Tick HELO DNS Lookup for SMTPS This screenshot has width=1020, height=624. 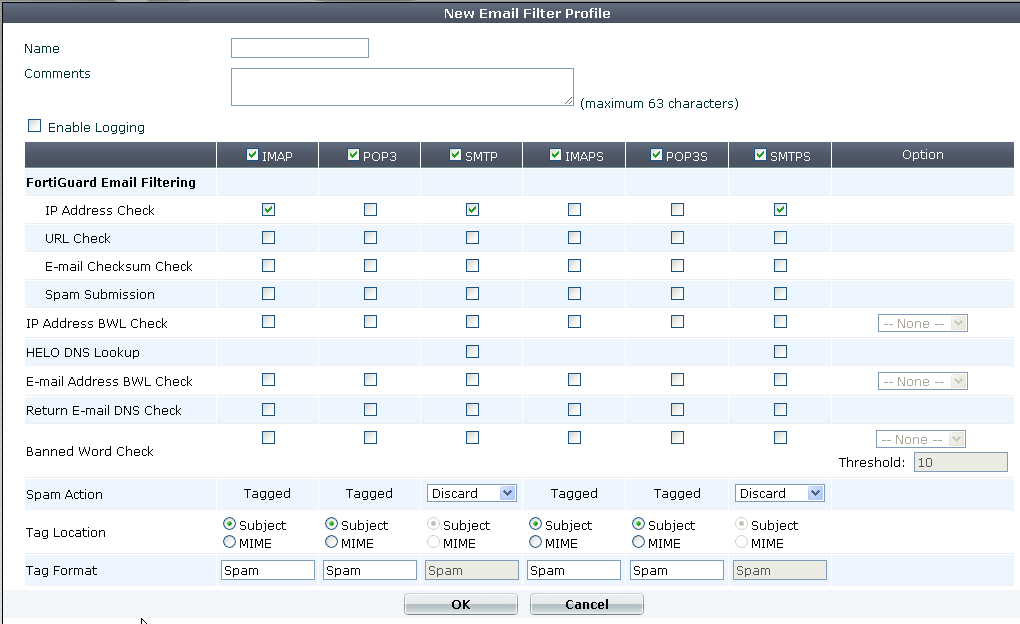tap(780, 352)
